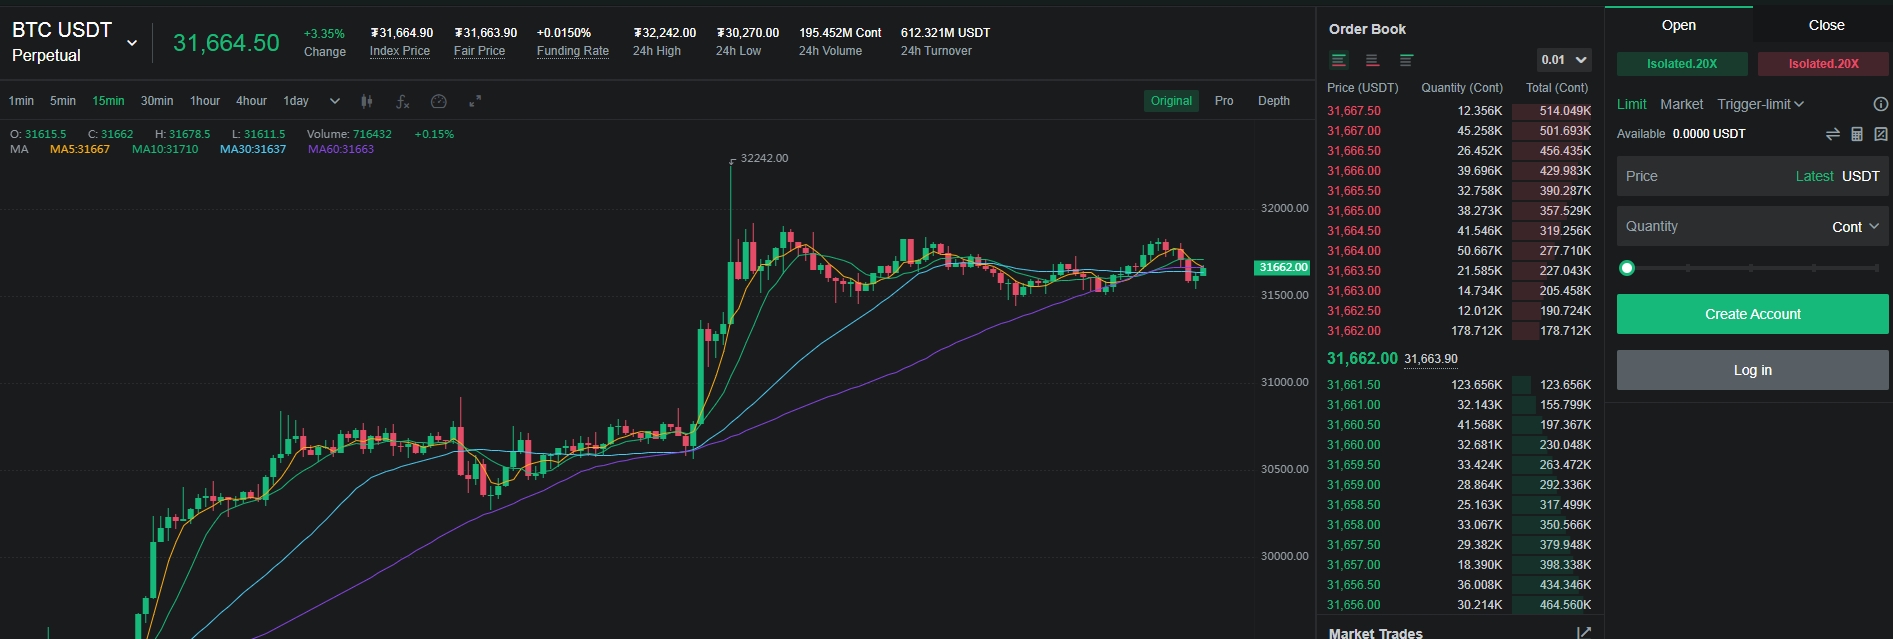Screen dimensions: 1893x639
Task: Switch to the Pro chart view
Action: (x=1224, y=101)
